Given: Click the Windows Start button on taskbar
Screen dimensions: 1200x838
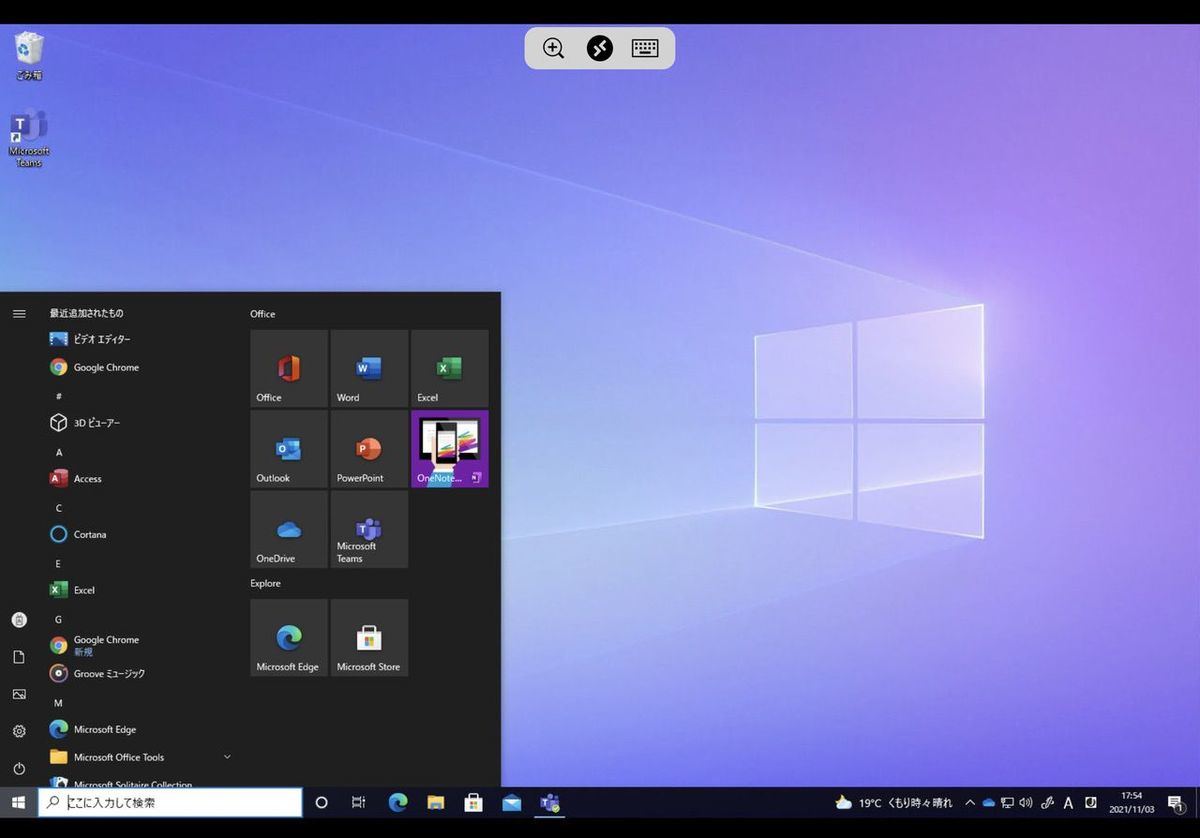Looking at the screenshot, I should pyautogui.click(x=18, y=802).
